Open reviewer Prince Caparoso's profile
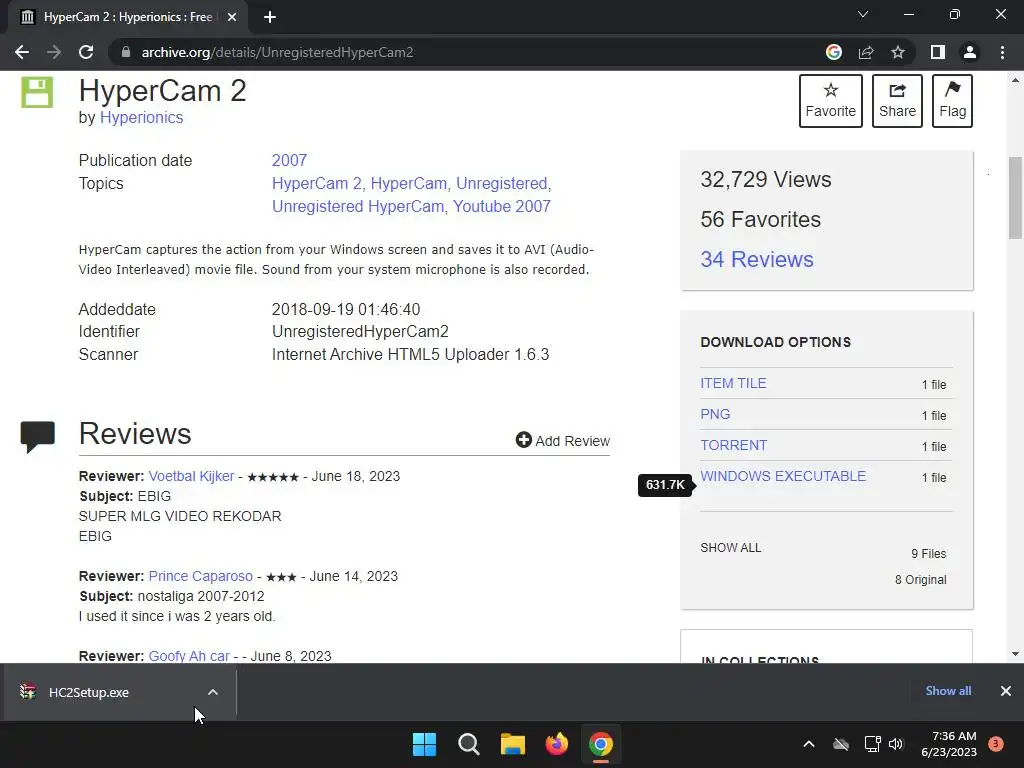Viewport: 1024px width, 768px height. click(200, 576)
